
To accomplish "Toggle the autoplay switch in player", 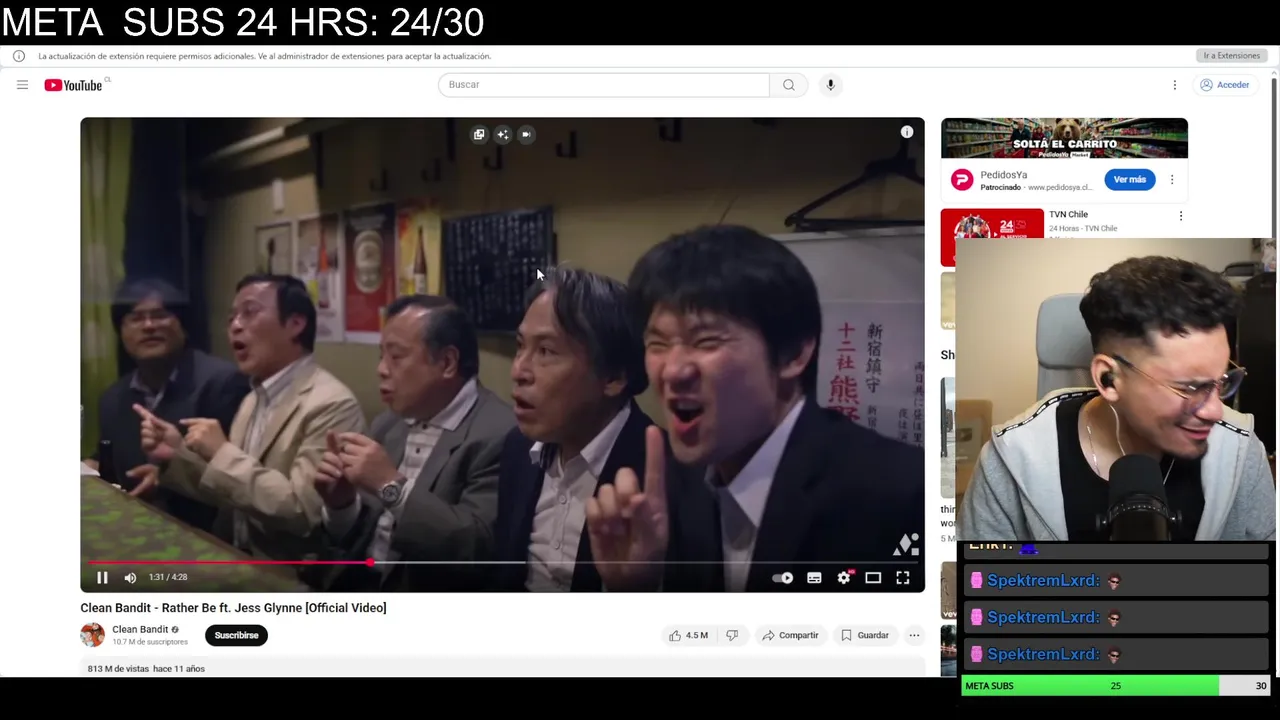I will [x=783, y=577].
